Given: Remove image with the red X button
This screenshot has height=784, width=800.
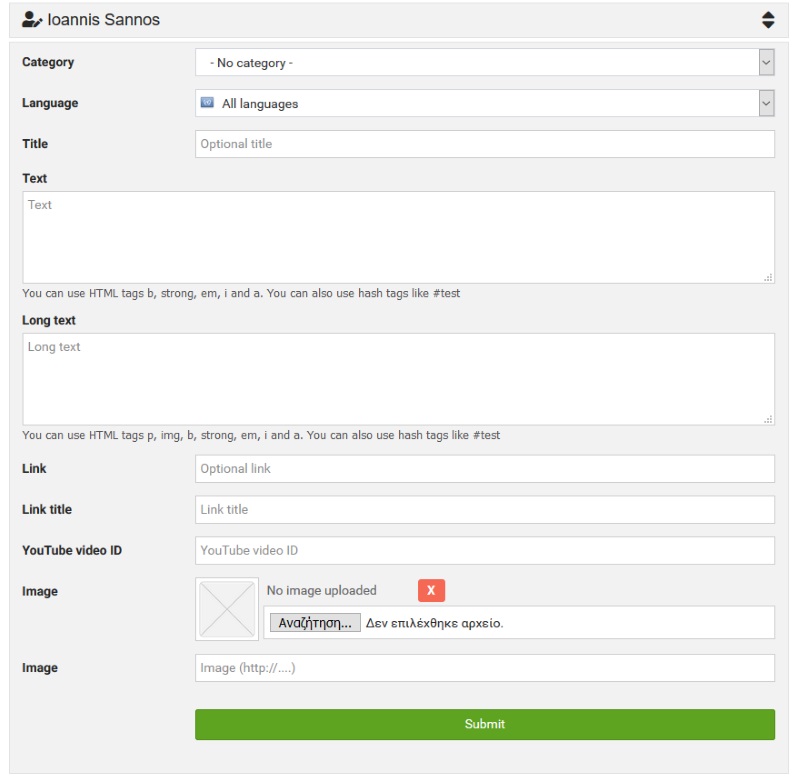Looking at the screenshot, I should point(431,590).
